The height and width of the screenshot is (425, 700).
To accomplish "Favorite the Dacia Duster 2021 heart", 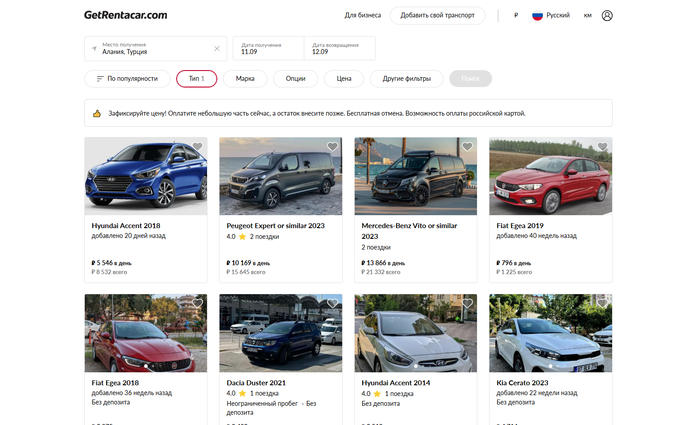I will [332, 304].
